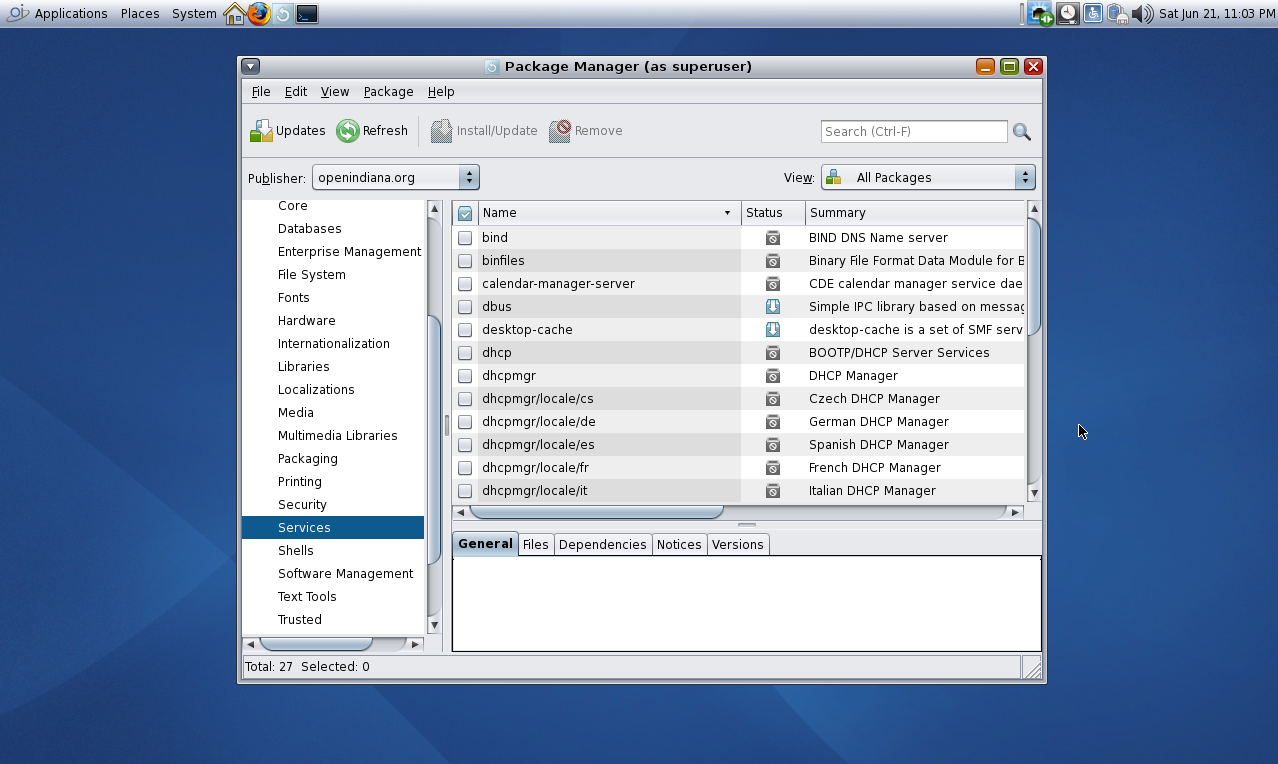Open the Edit menu
Image resolution: width=1278 pixels, height=764 pixels.
click(296, 91)
